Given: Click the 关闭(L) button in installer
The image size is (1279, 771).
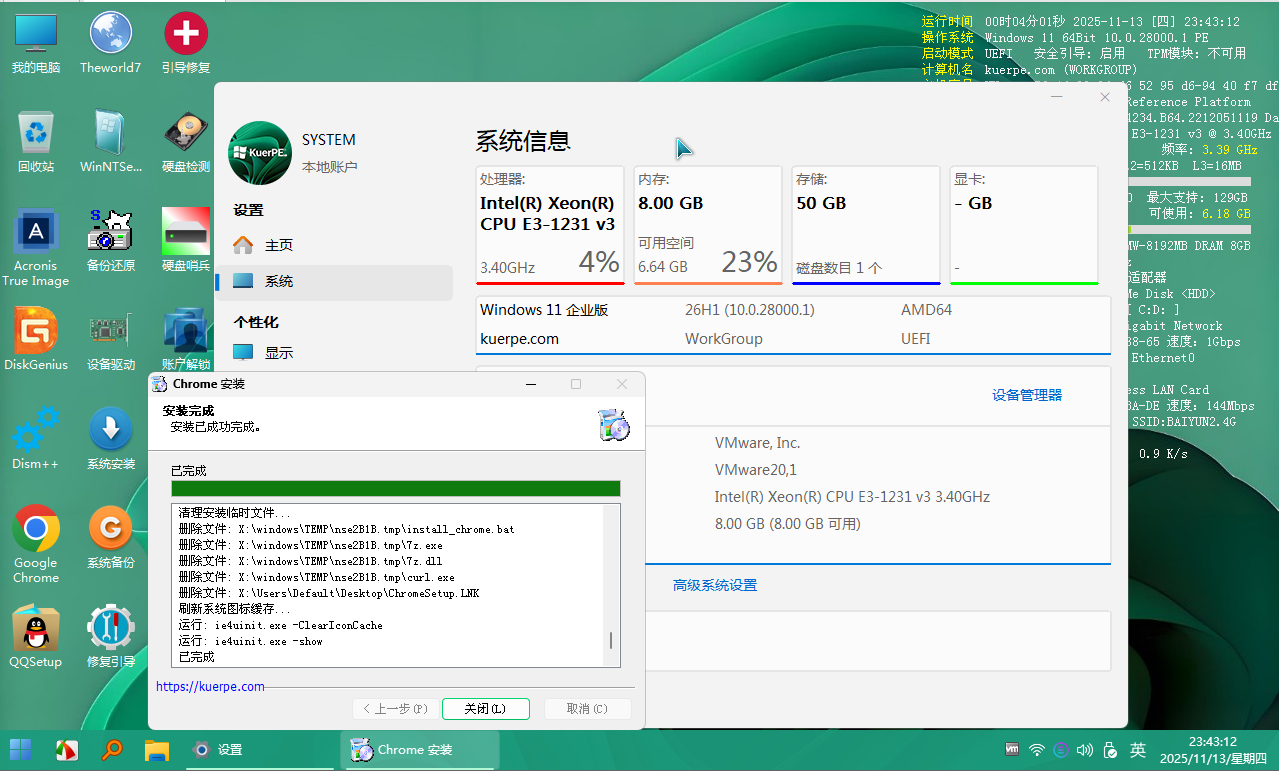Looking at the screenshot, I should (485, 709).
